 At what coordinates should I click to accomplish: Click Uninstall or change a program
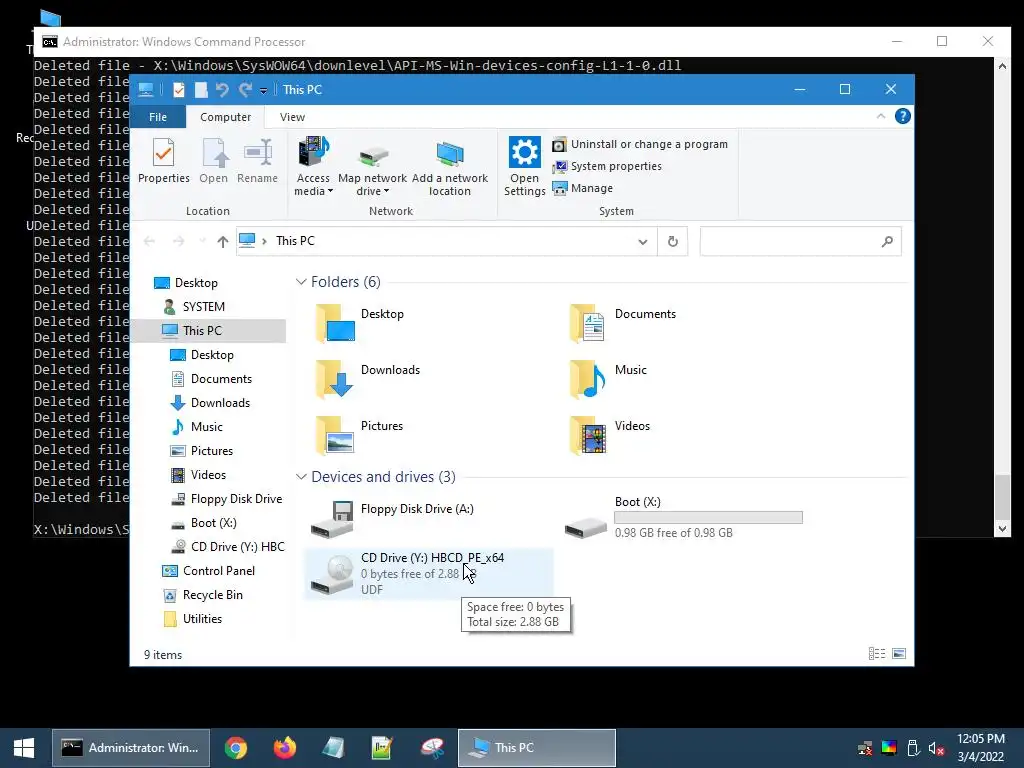(x=640, y=144)
